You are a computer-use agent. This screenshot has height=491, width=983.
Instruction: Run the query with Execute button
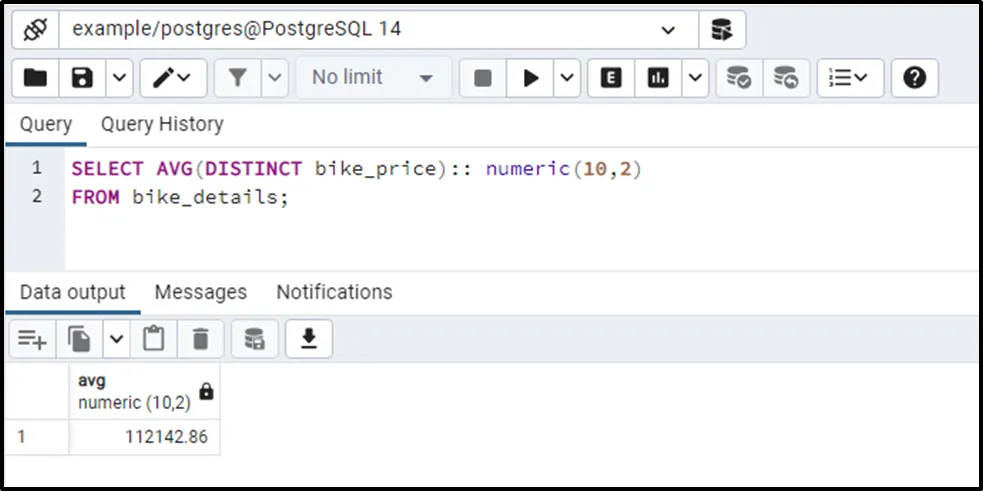[x=531, y=78]
